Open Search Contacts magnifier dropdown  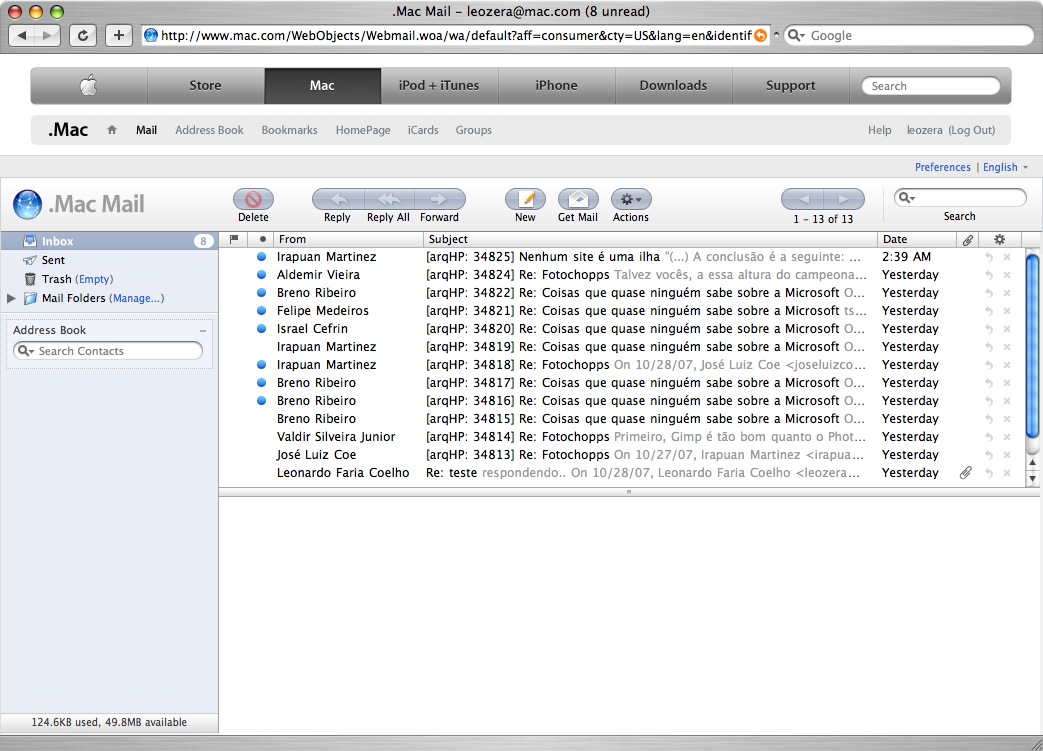point(26,351)
